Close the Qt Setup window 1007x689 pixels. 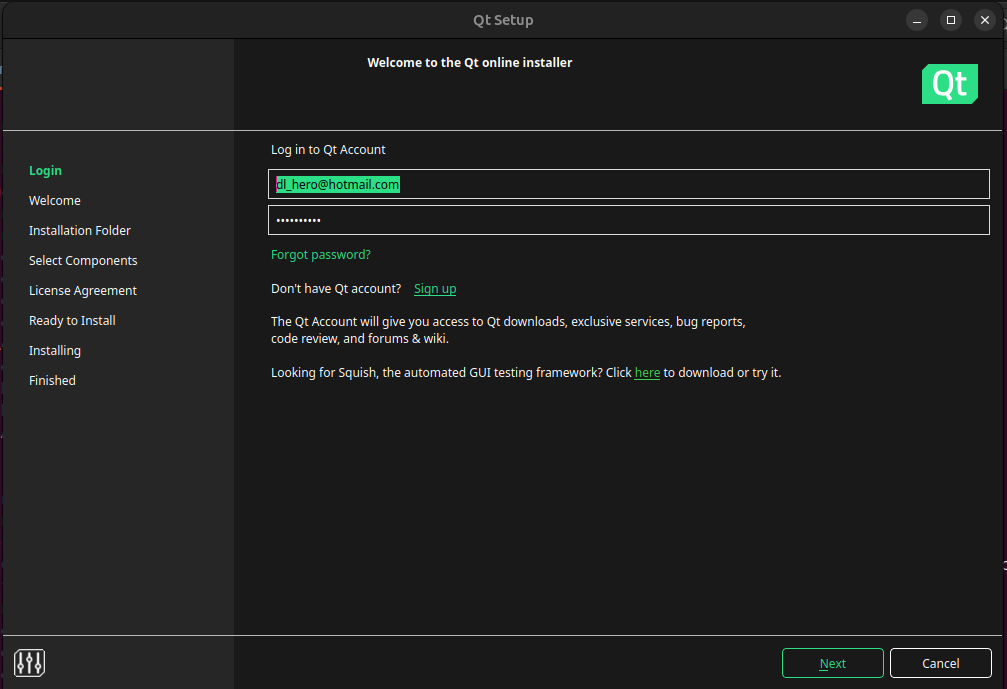[985, 21]
